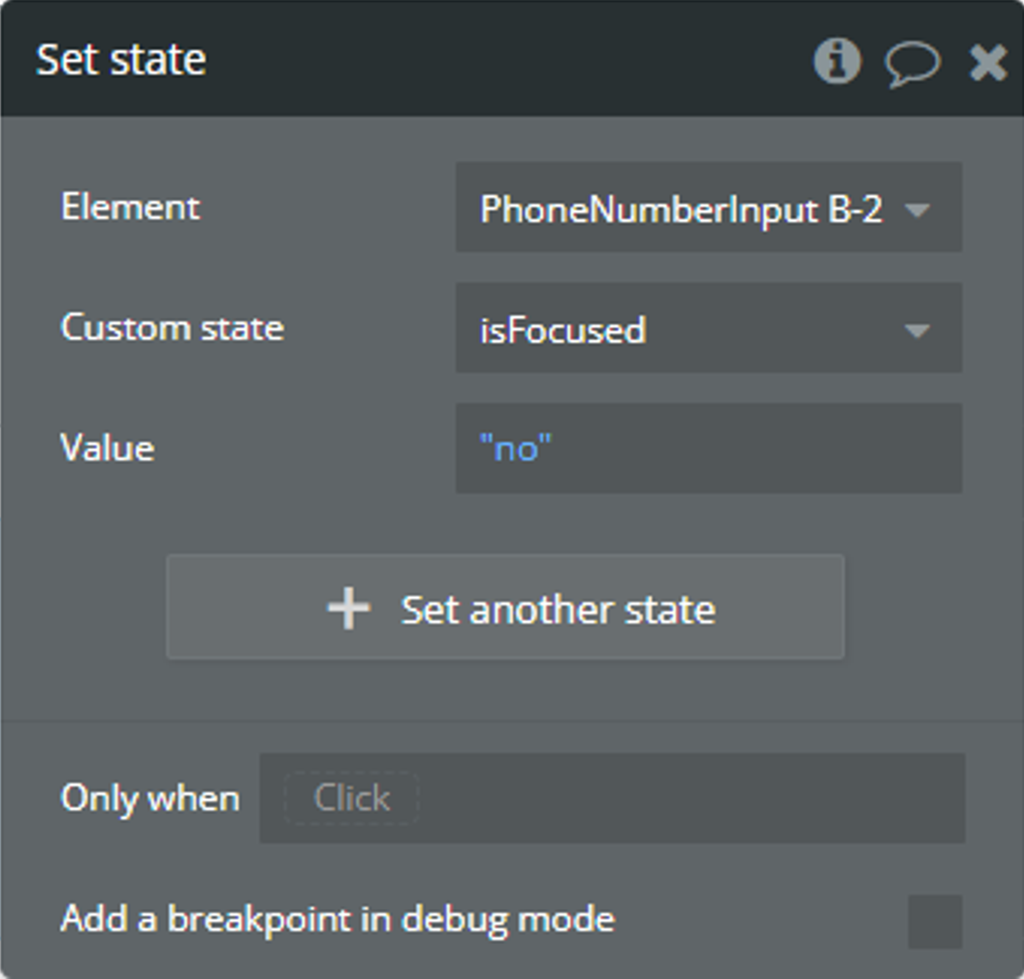The image size is (1024, 979).
Task: Click the Only when label
Action: (150, 799)
